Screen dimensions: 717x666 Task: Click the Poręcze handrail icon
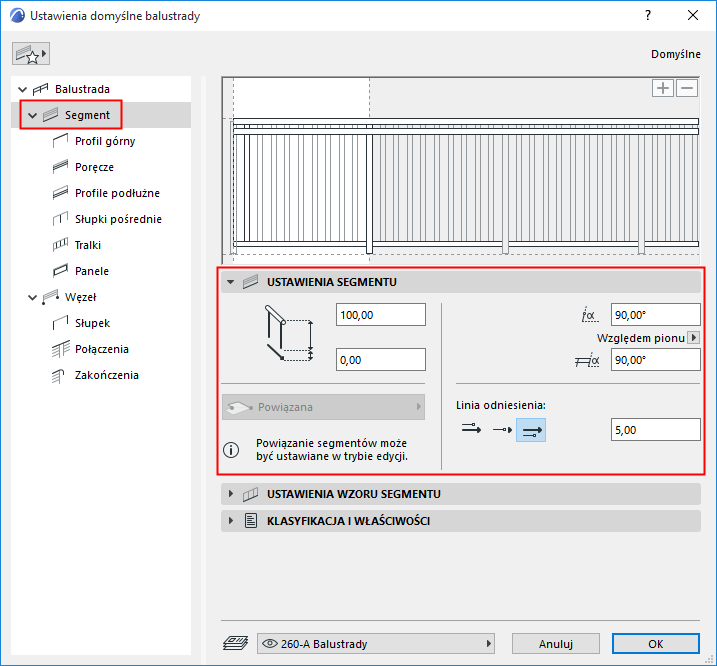(60, 167)
